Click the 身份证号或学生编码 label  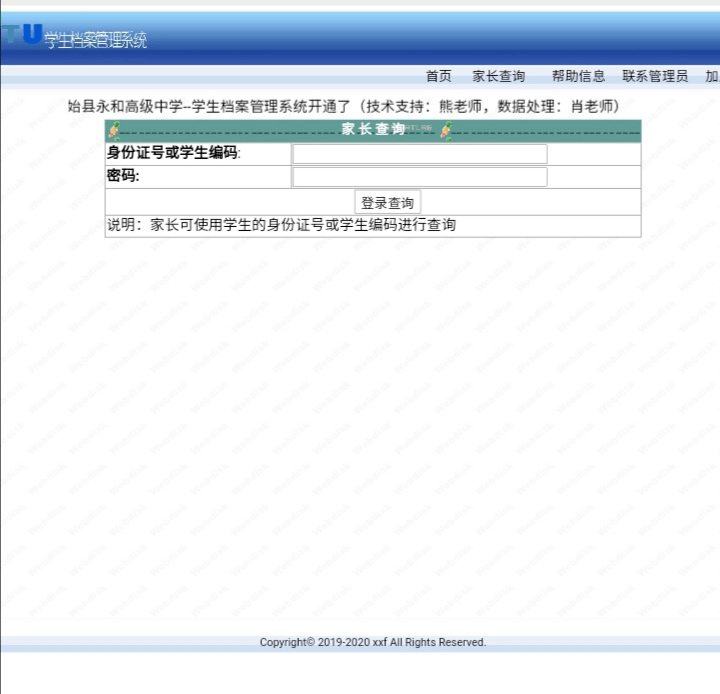click(x=173, y=153)
